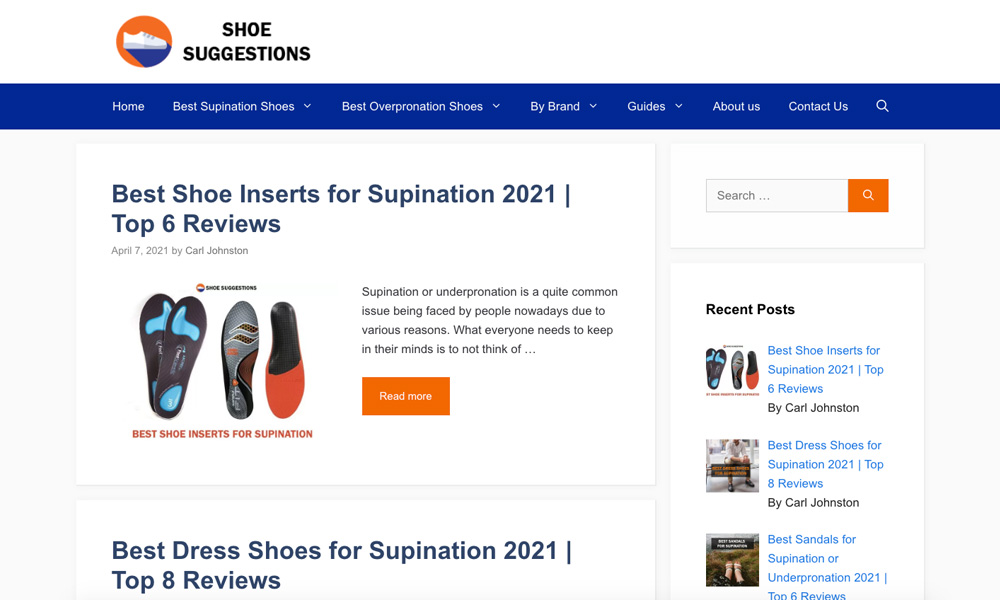
Task: Expand Best Overpronation Shoes dropdown arrow
Action: (x=496, y=106)
